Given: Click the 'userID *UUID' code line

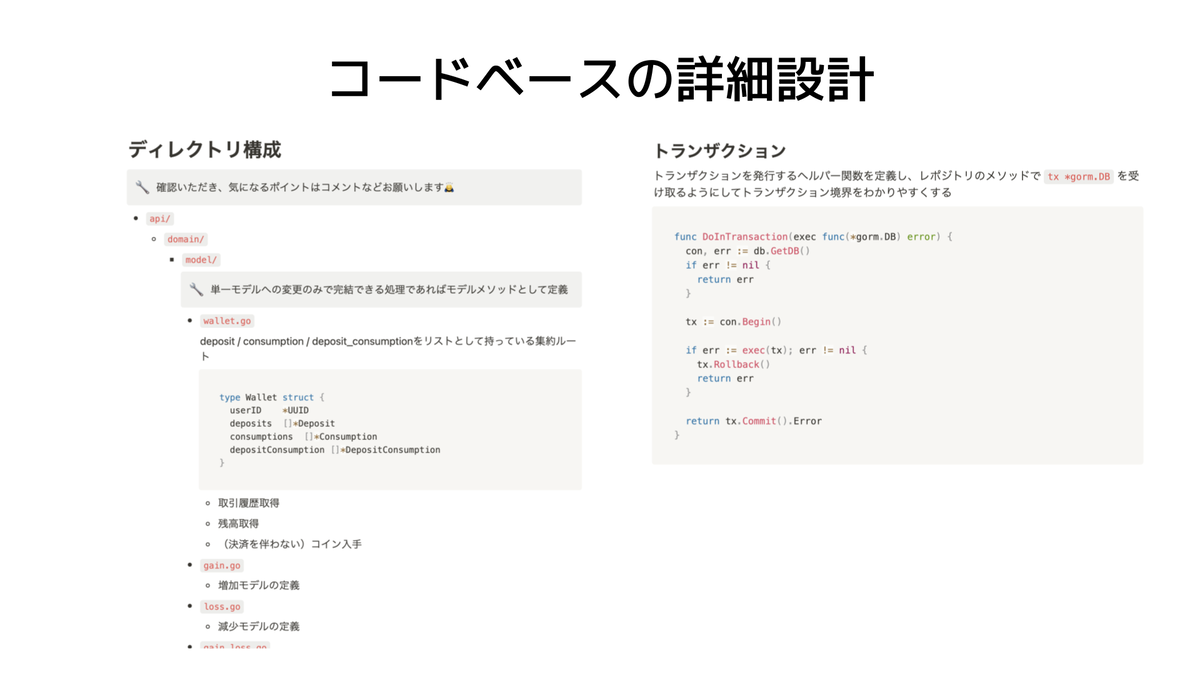Looking at the screenshot, I should 269,410.
